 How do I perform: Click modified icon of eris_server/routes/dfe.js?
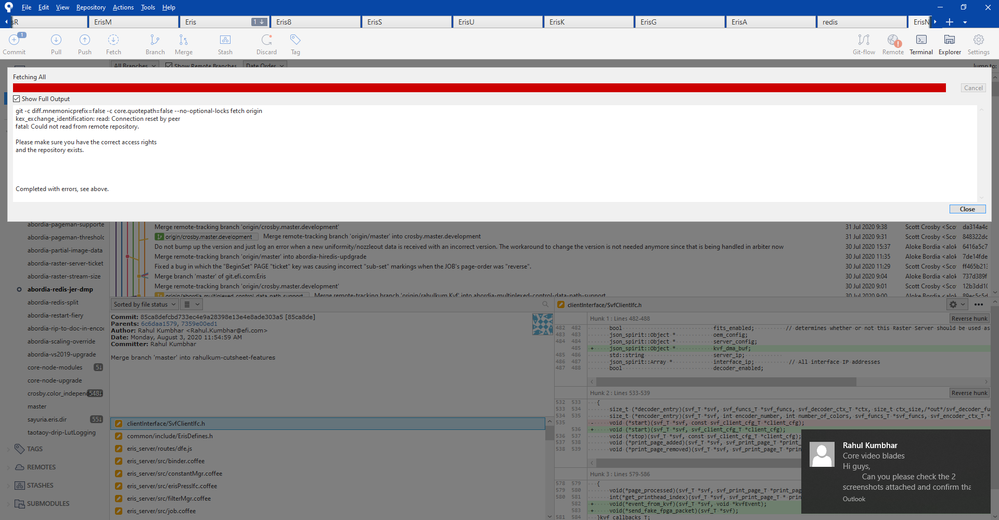coord(119,449)
